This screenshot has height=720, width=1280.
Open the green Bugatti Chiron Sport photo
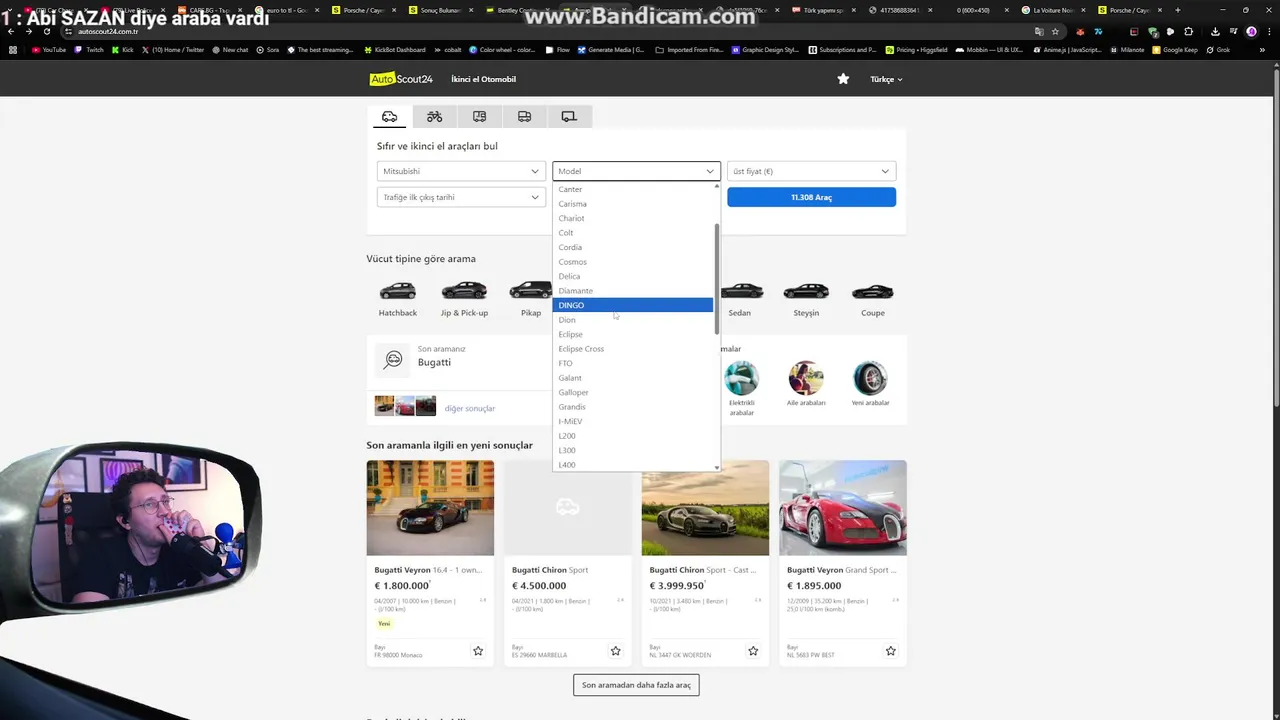(x=705, y=508)
